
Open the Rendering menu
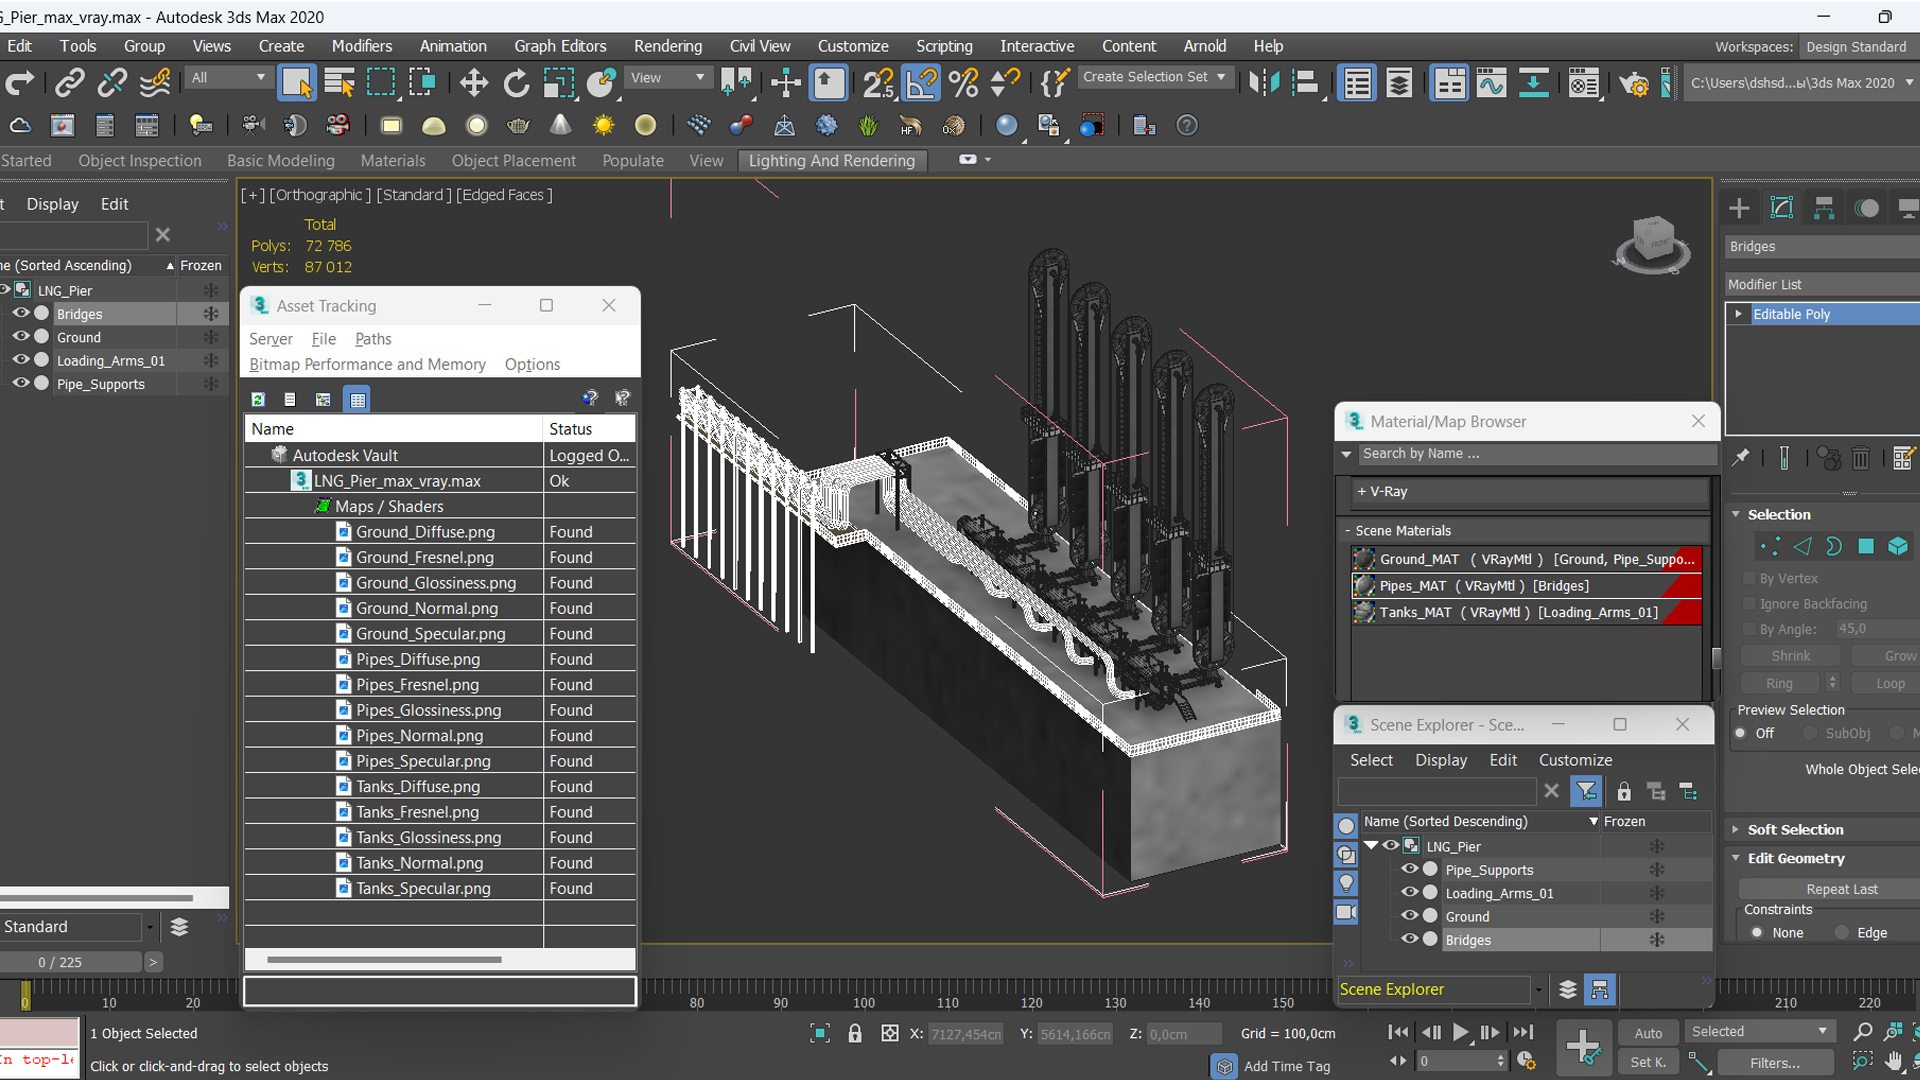(x=667, y=46)
